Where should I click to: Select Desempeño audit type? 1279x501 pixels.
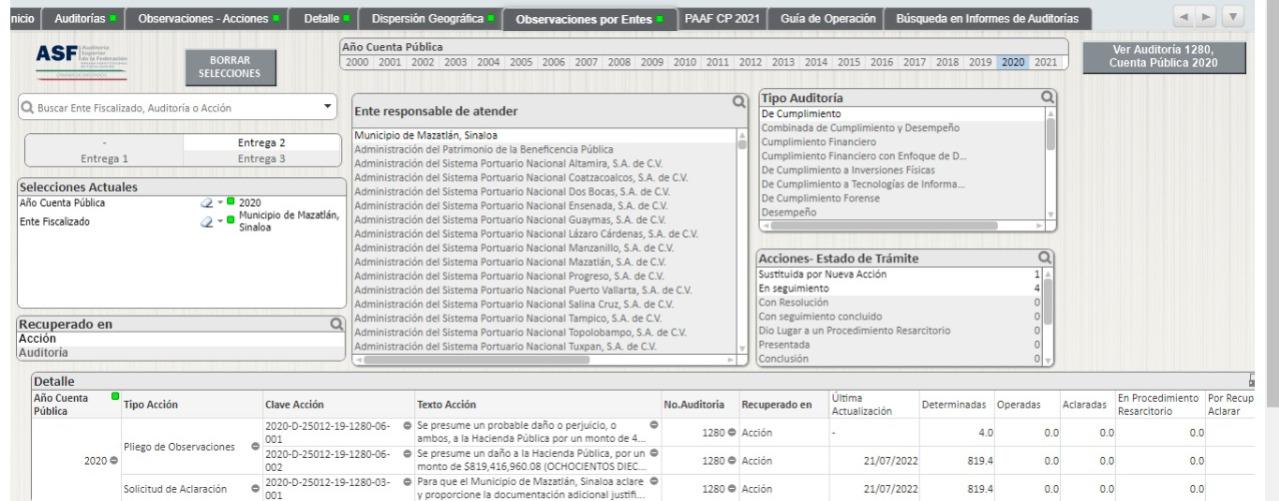coord(901,212)
